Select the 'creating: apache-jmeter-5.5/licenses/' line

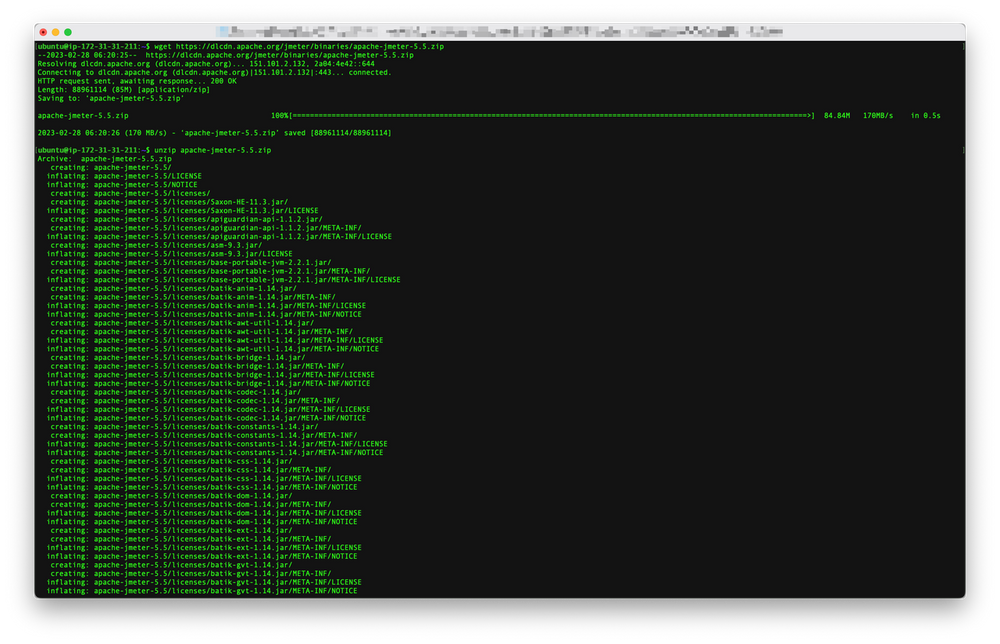click(130, 194)
